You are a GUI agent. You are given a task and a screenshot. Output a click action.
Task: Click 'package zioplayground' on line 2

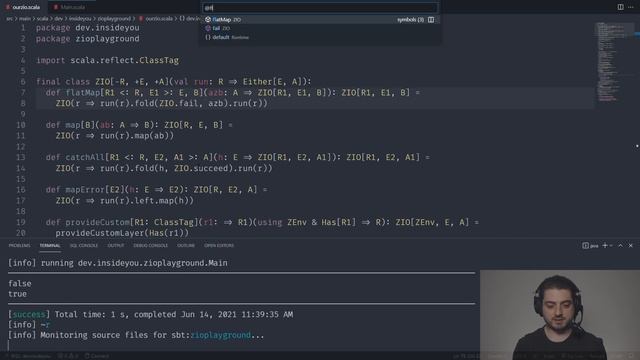tap(88, 39)
